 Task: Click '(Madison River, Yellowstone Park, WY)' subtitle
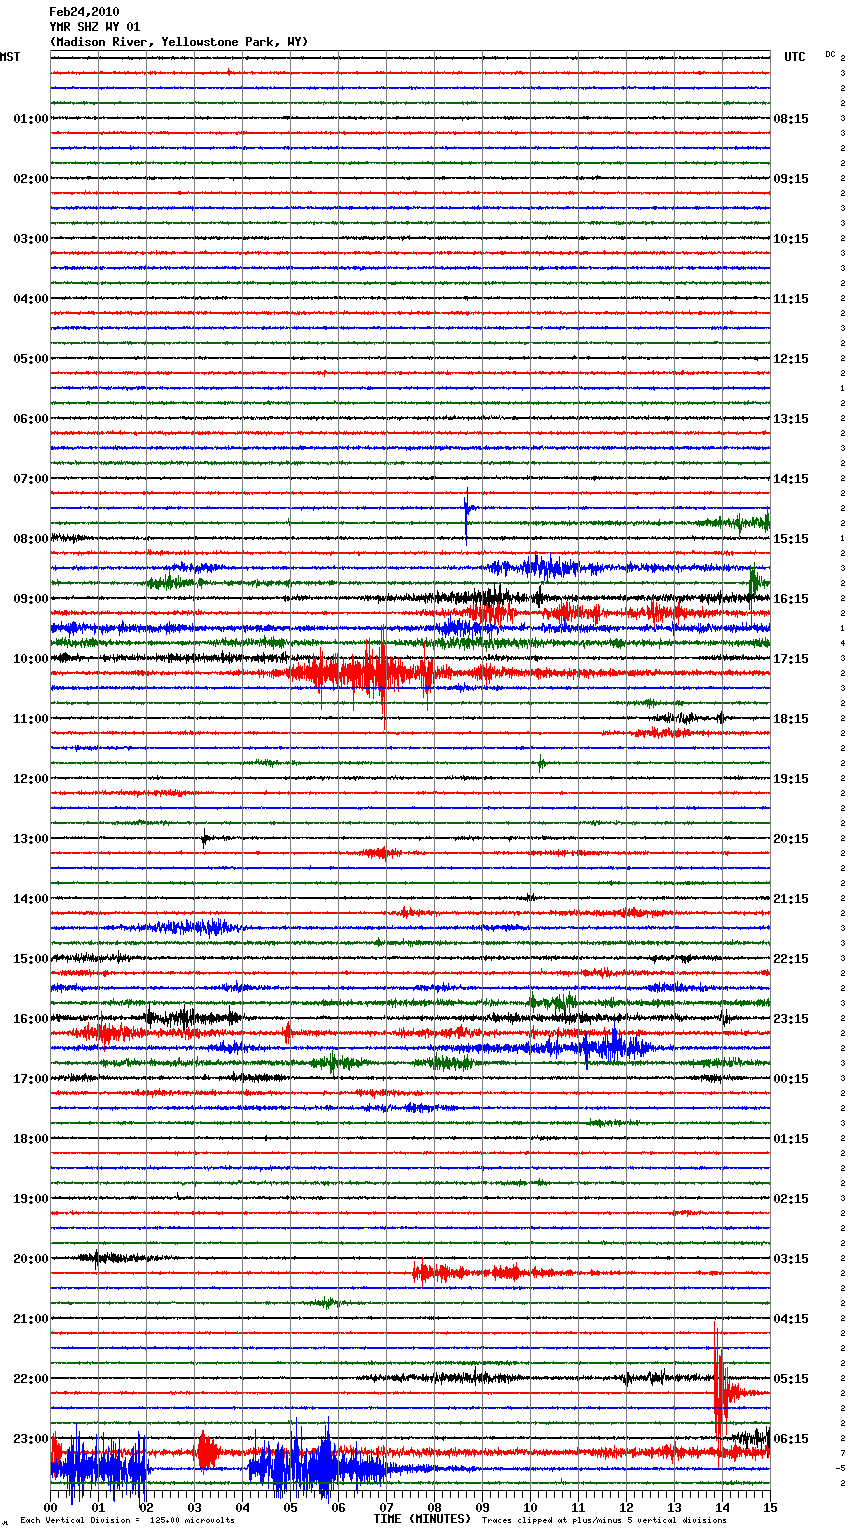pyautogui.click(x=179, y=42)
